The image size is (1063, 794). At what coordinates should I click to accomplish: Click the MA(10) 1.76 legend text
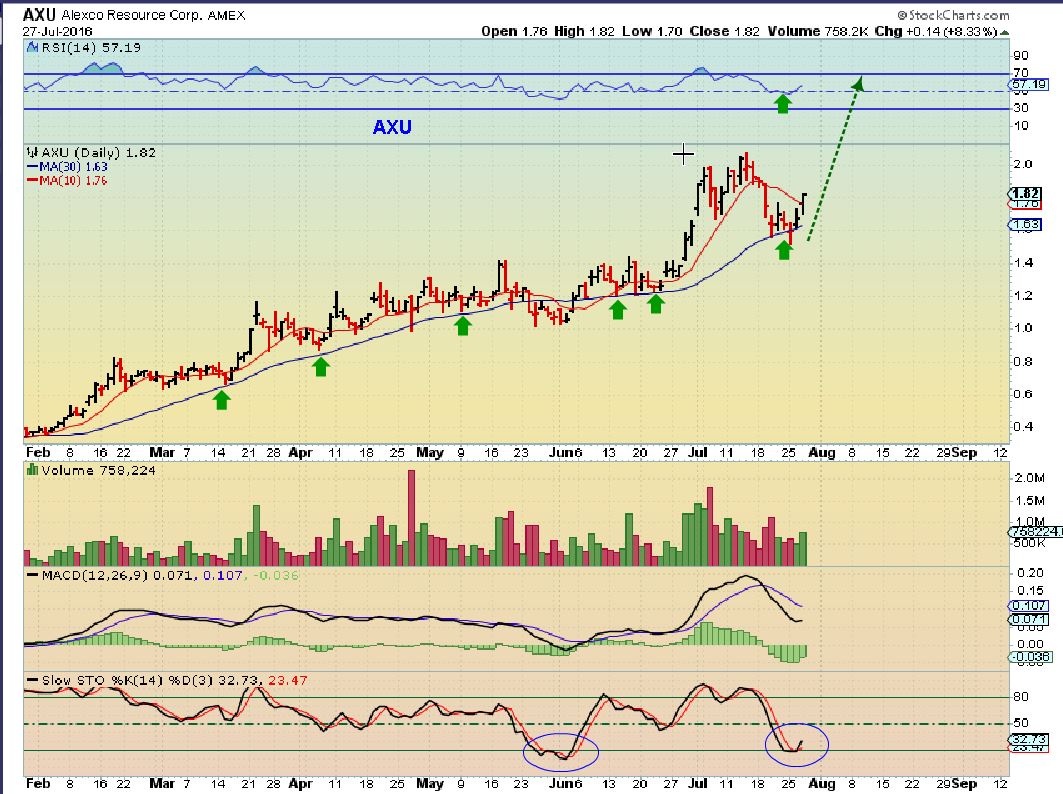tap(73, 180)
